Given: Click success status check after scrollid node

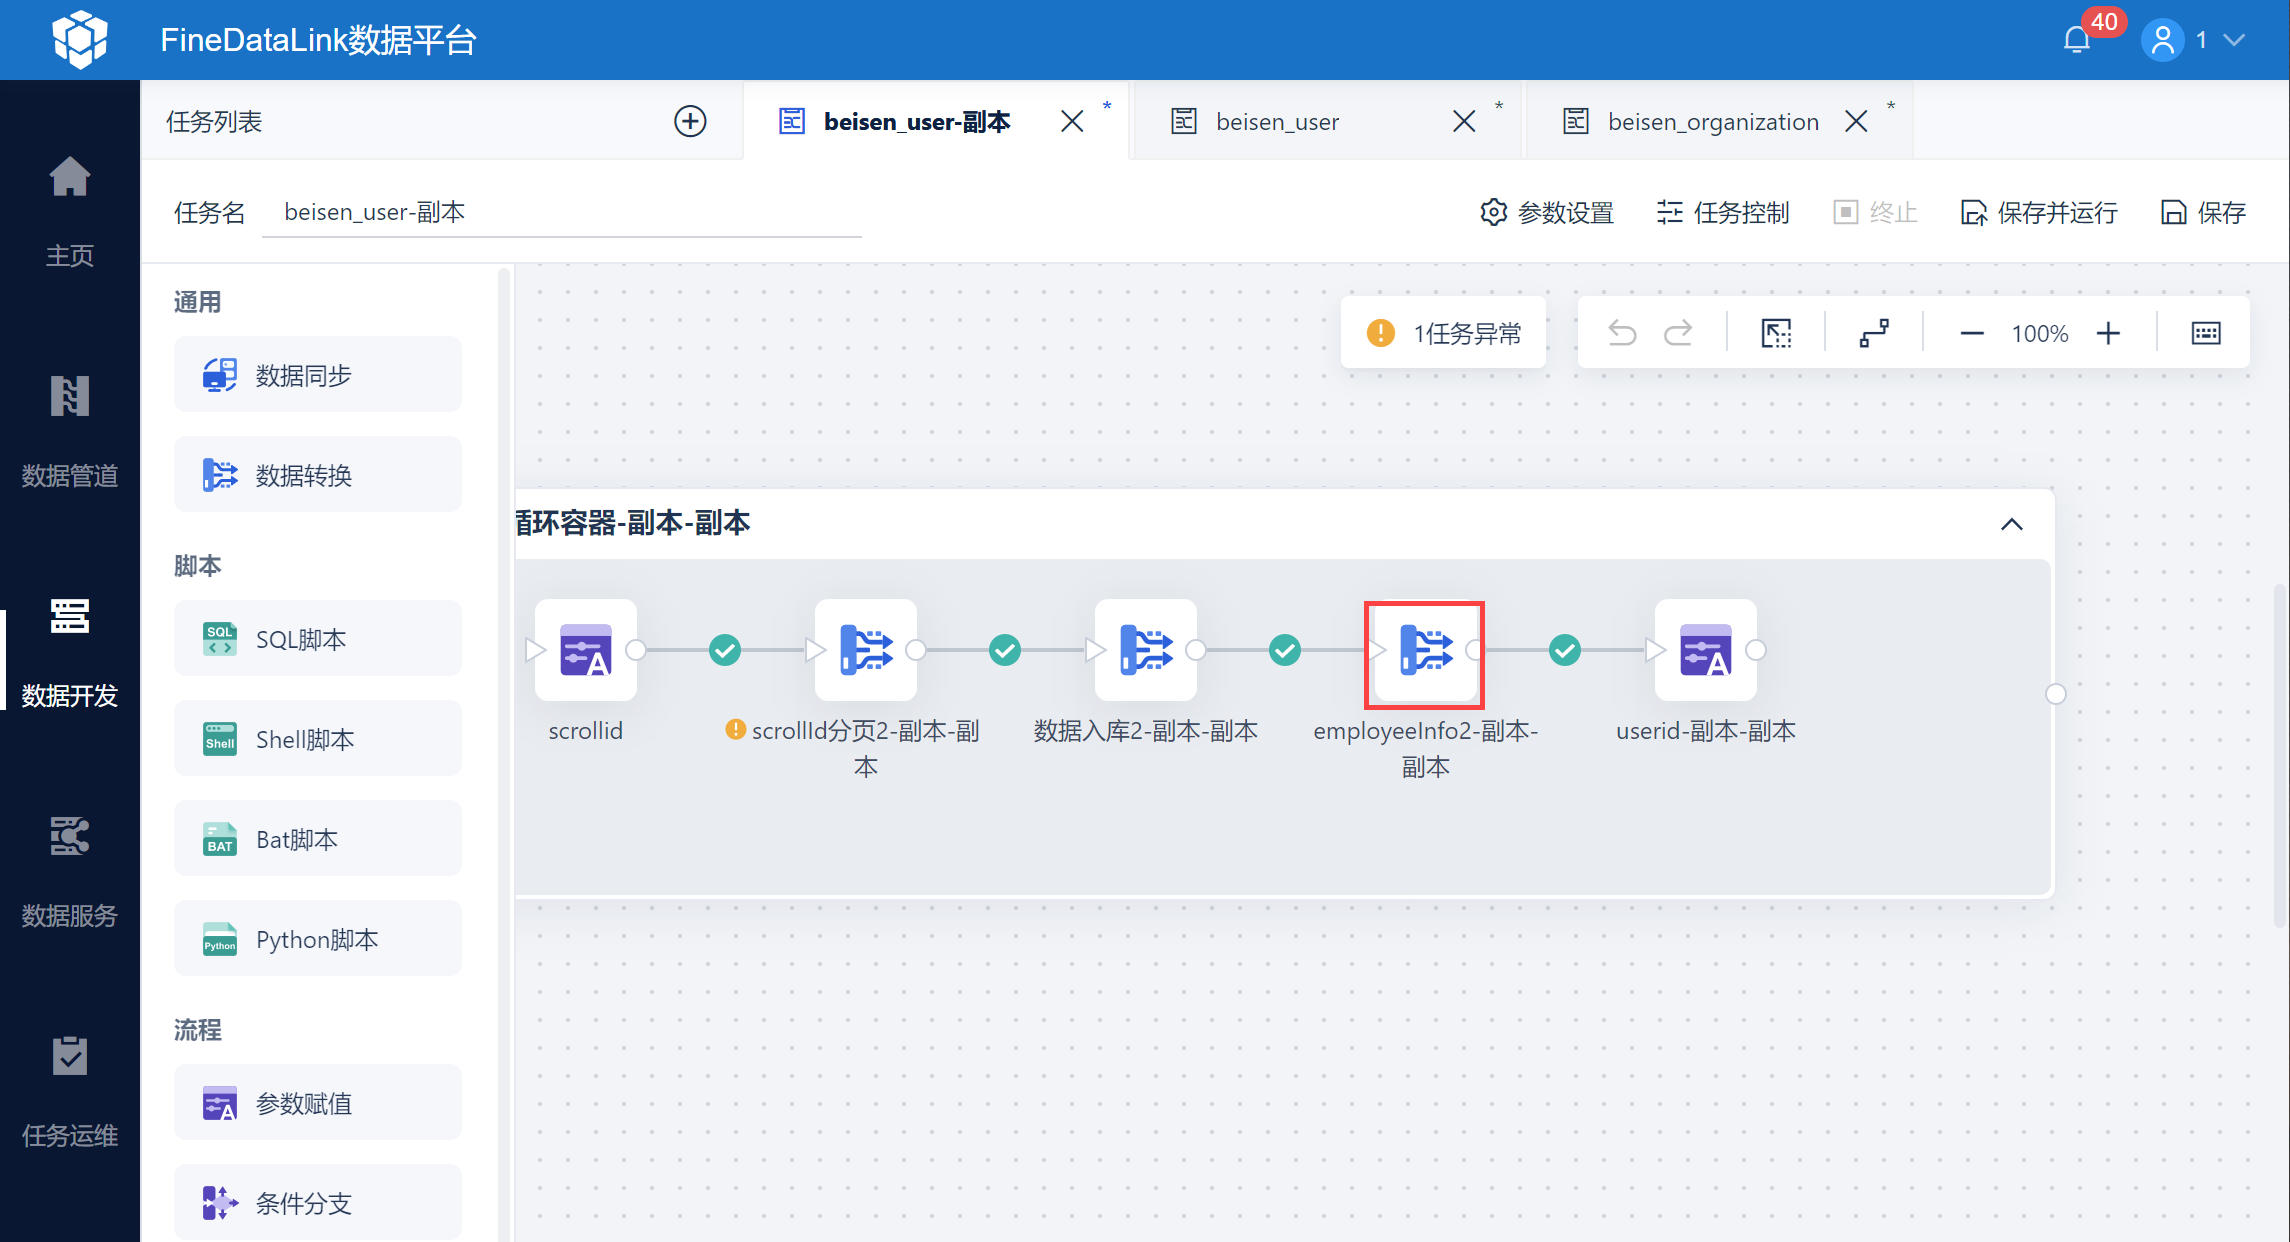Looking at the screenshot, I should coord(725,650).
